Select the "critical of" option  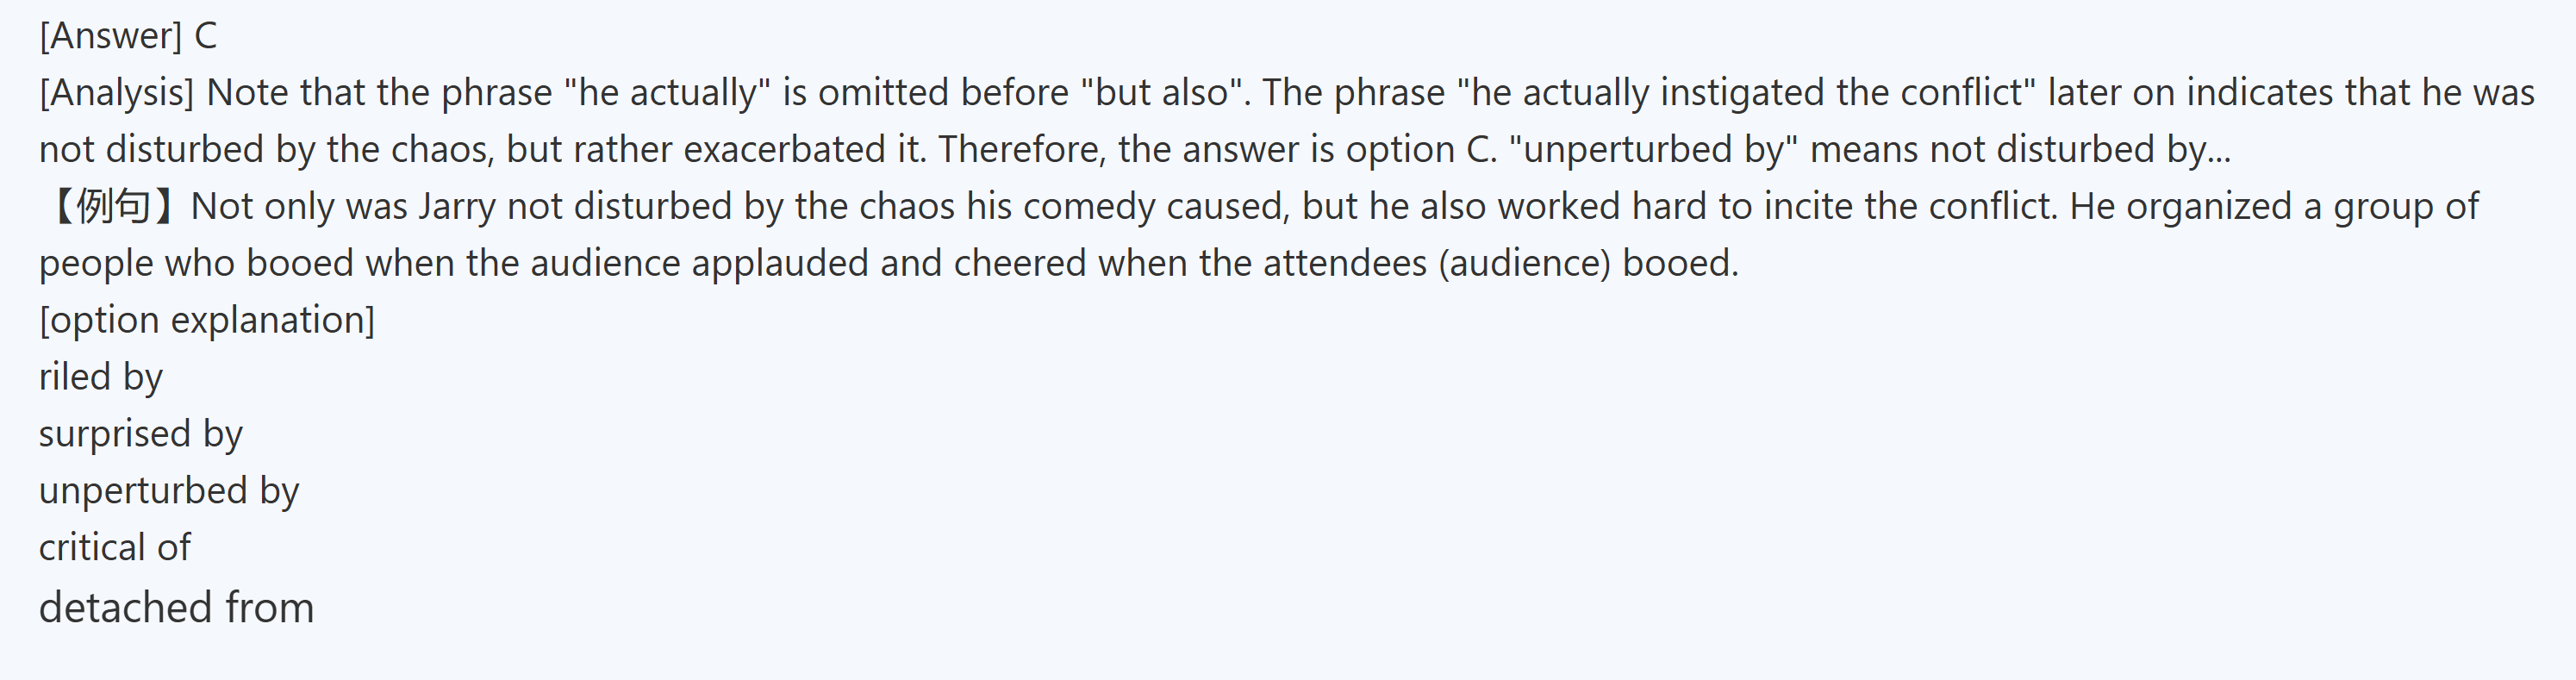[x=115, y=548]
